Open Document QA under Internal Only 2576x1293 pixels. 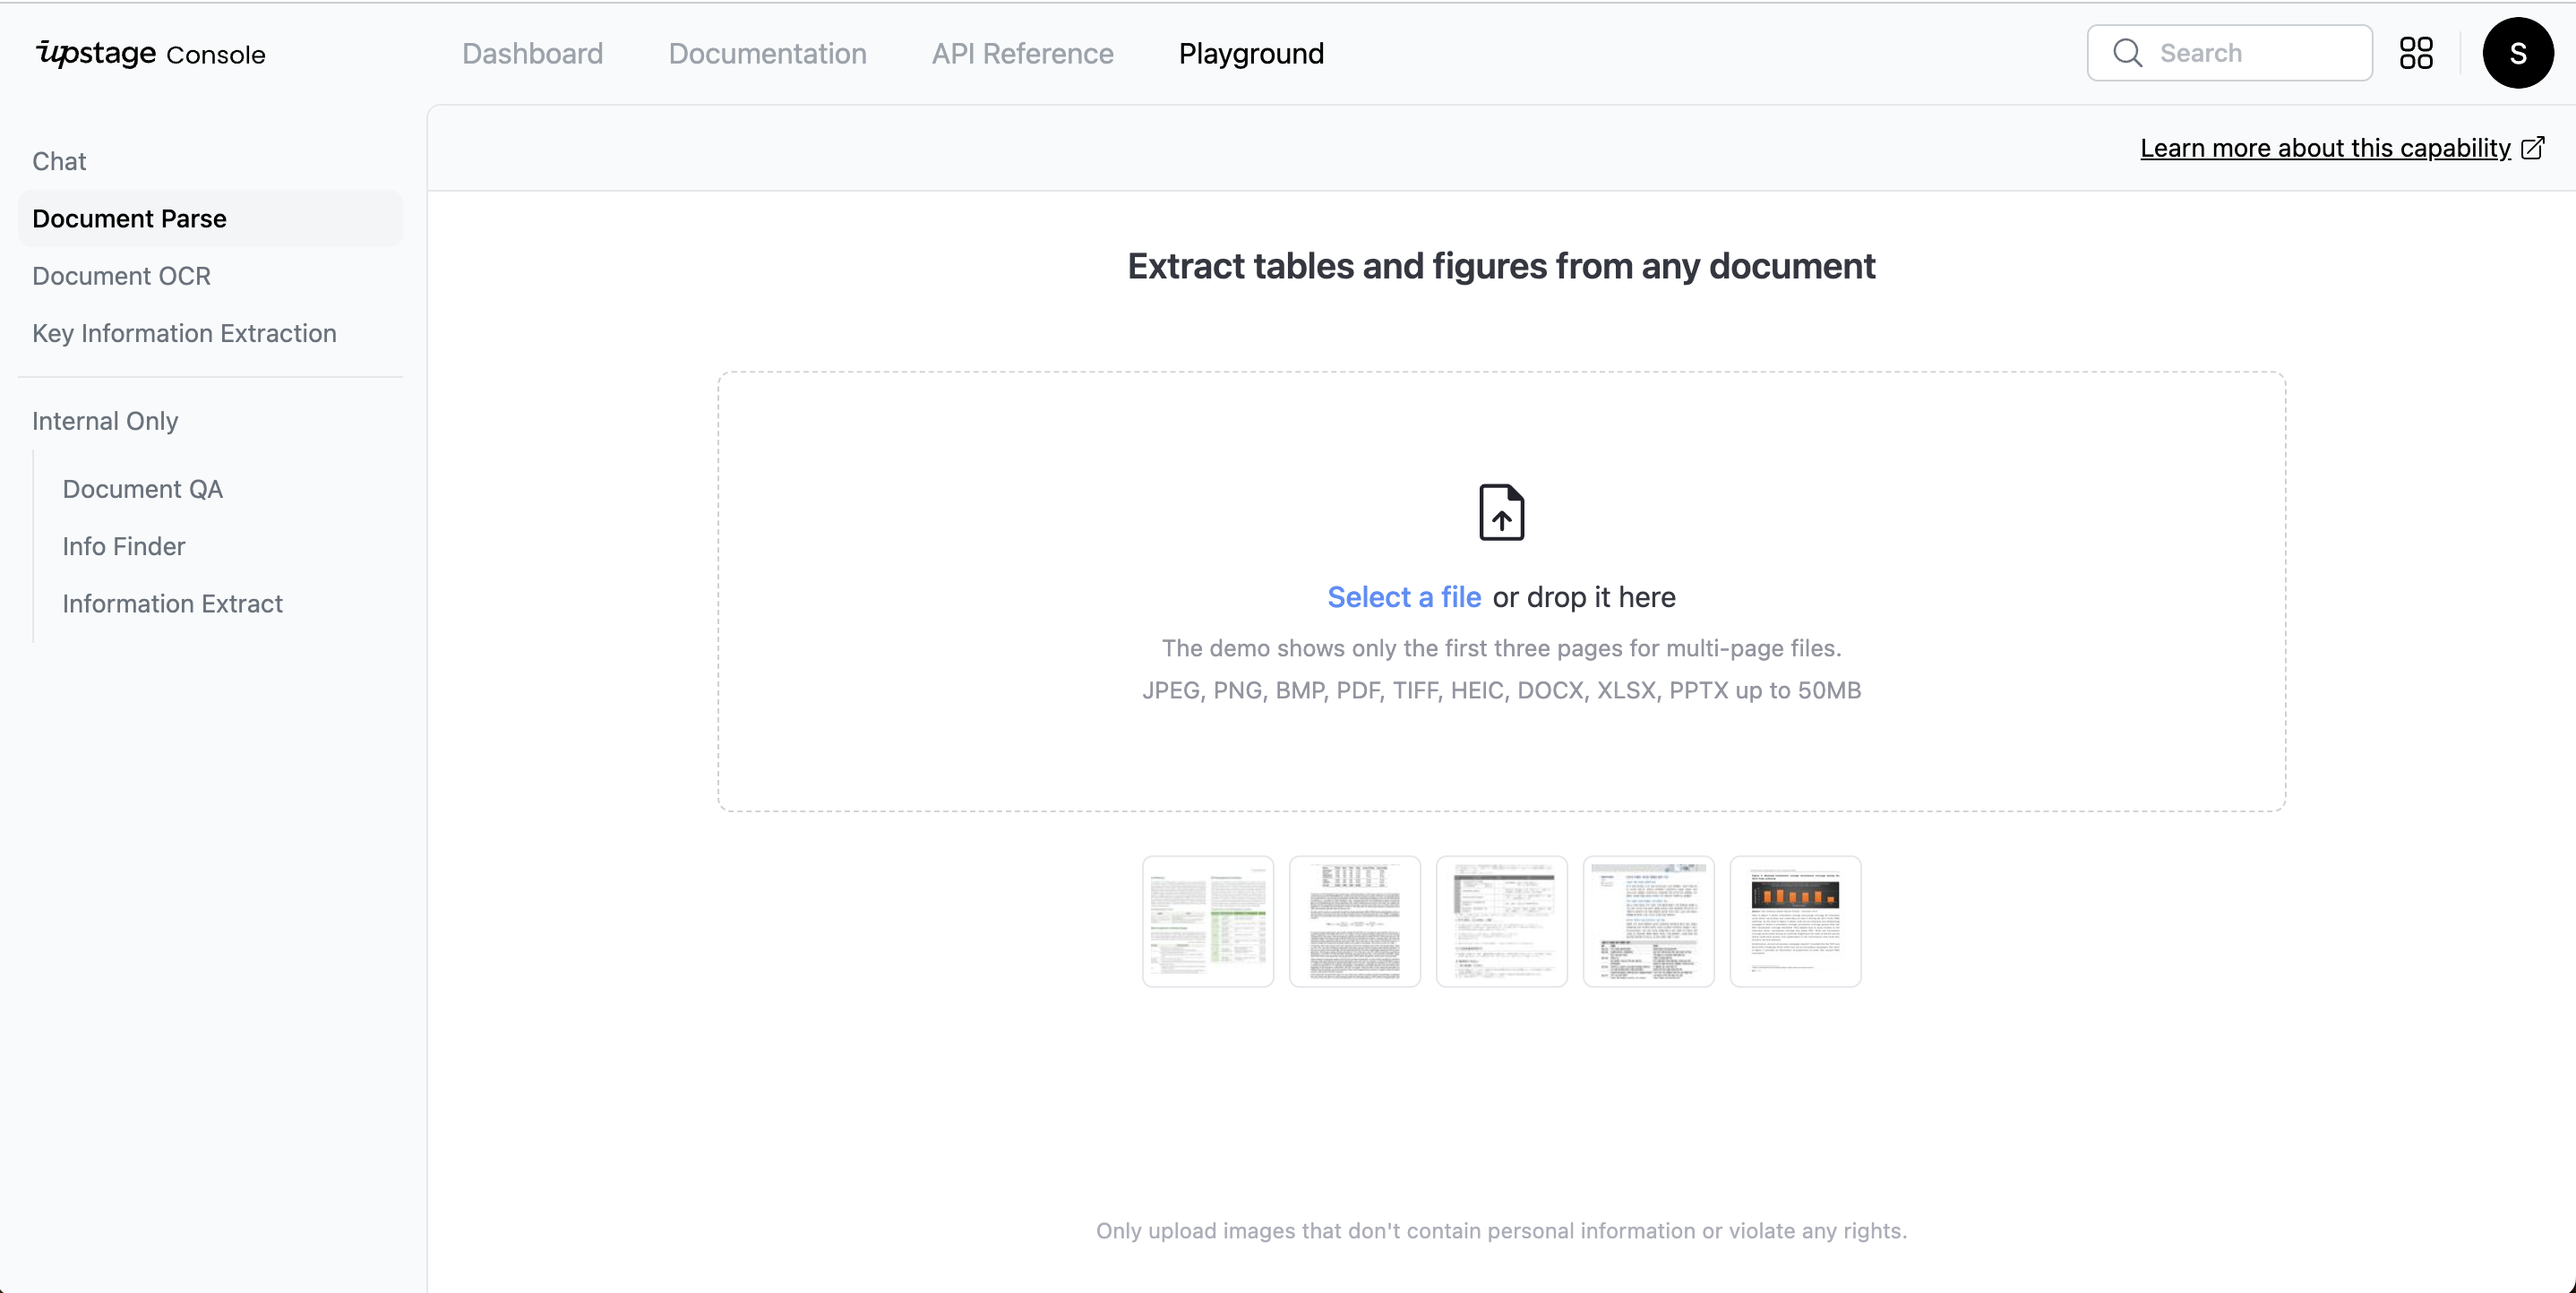pos(142,489)
